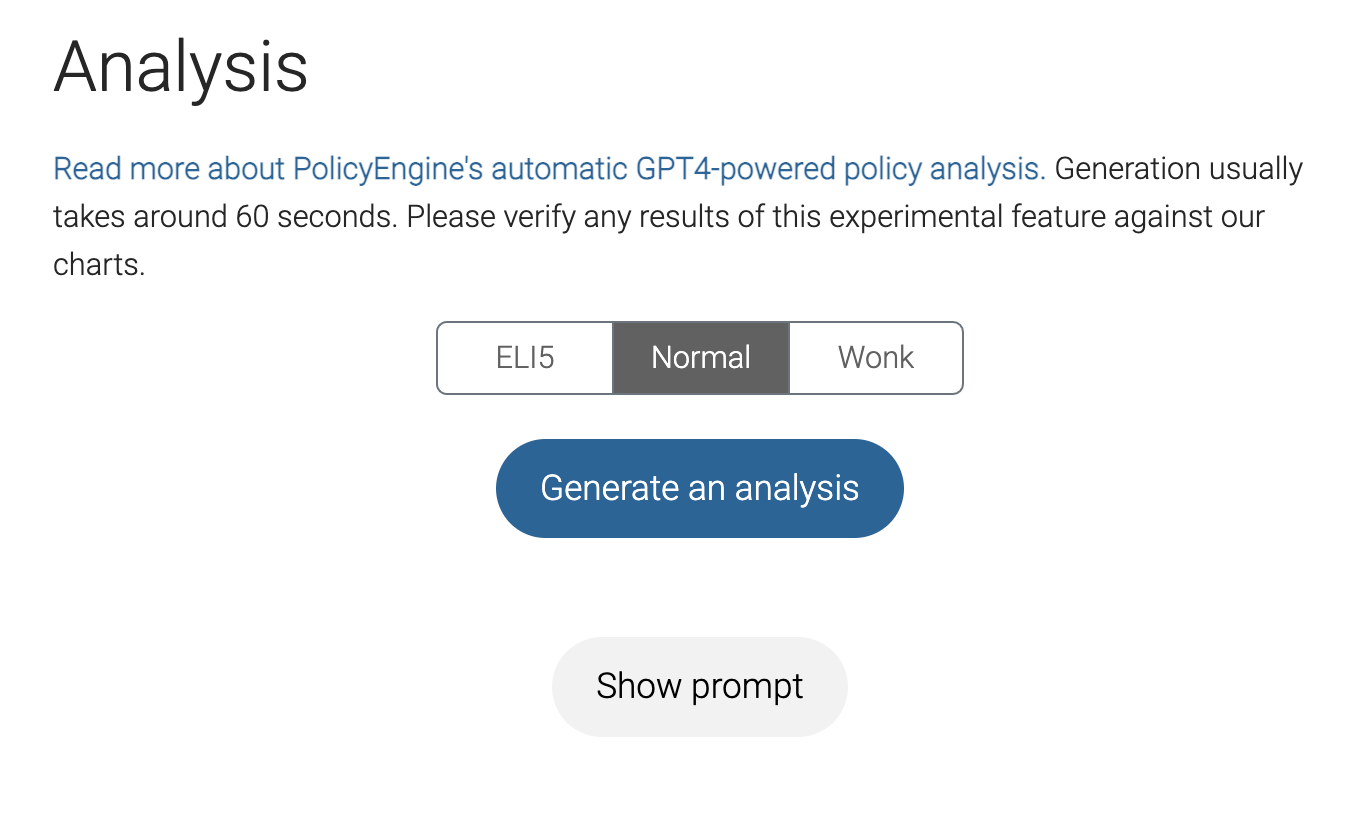The height and width of the screenshot is (814, 1350).
Task: Click the Generate an analysis button
Action: [700, 488]
